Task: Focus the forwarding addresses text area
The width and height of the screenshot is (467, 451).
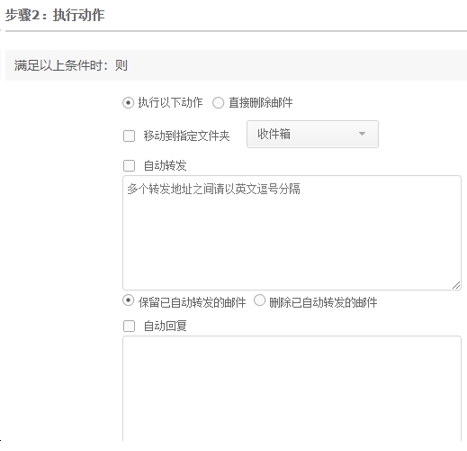Action: [x=292, y=233]
